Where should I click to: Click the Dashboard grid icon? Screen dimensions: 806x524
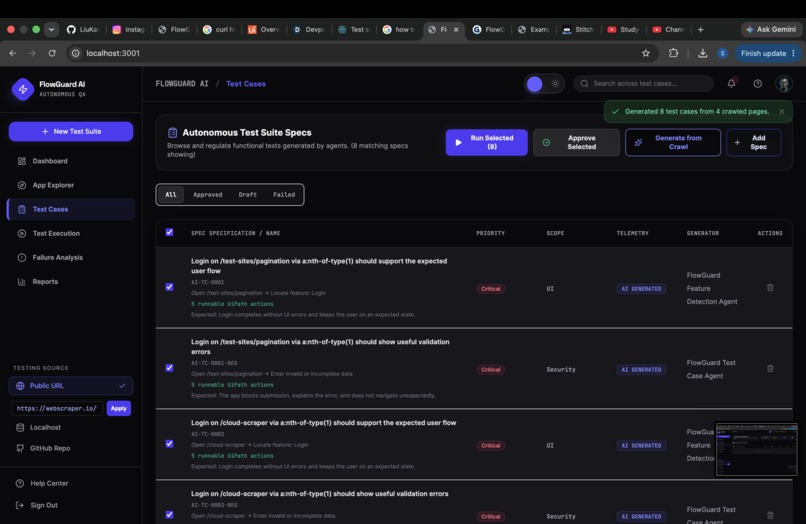[x=22, y=161]
